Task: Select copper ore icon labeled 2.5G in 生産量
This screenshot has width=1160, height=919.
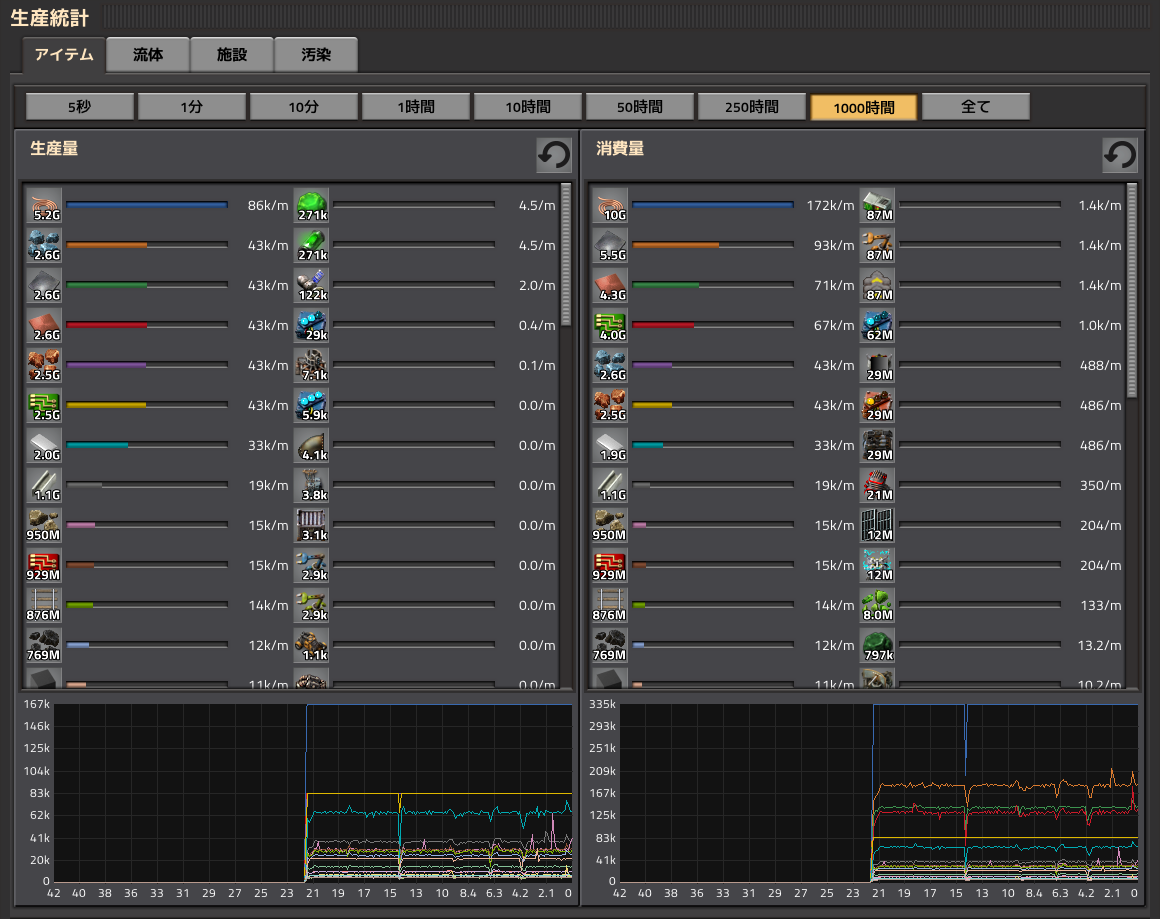Action: [x=44, y=365]
